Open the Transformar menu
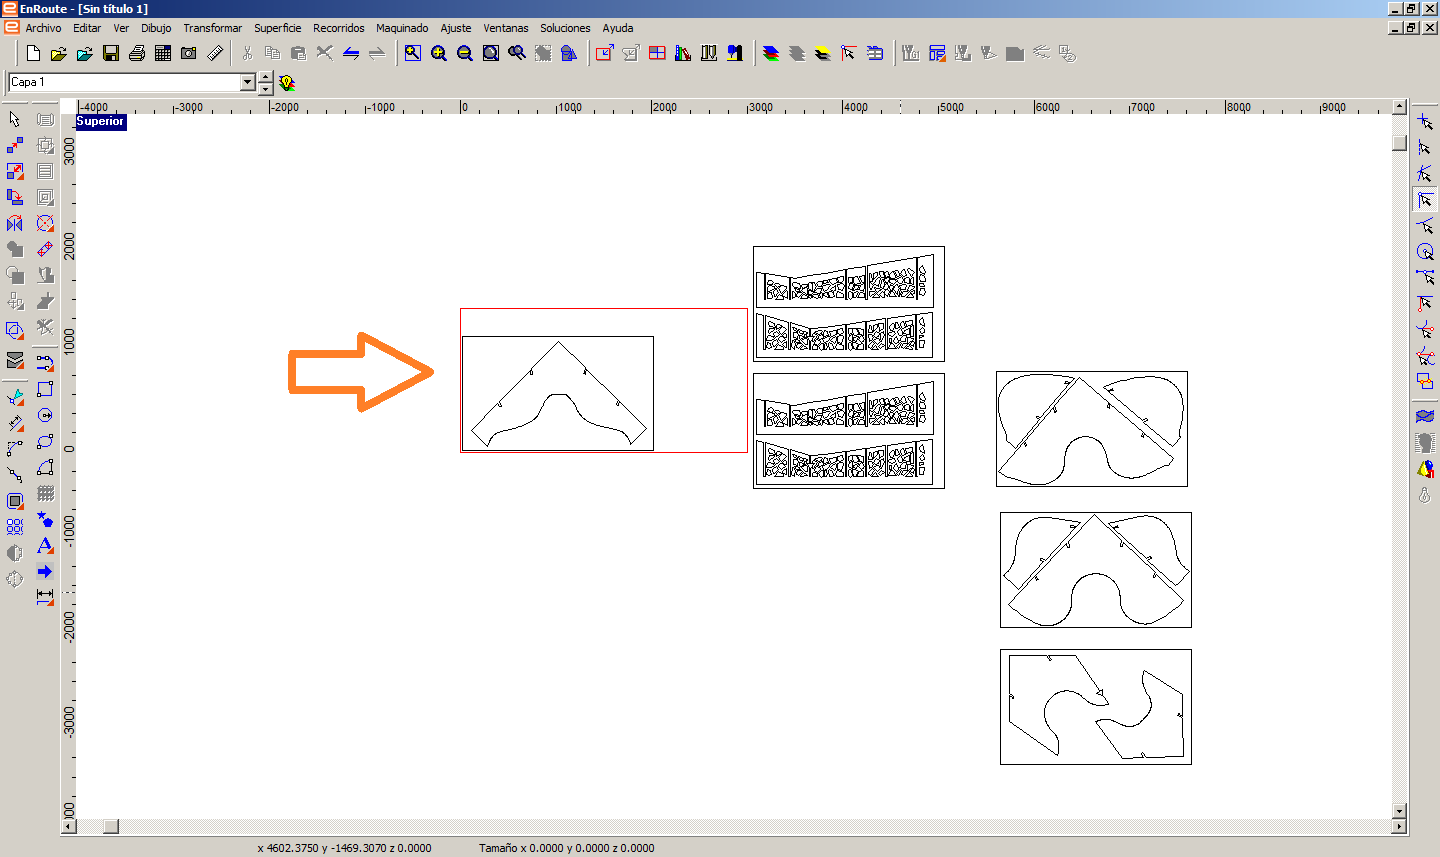This screenshot has height=857, width=1440. coord(212,28)
